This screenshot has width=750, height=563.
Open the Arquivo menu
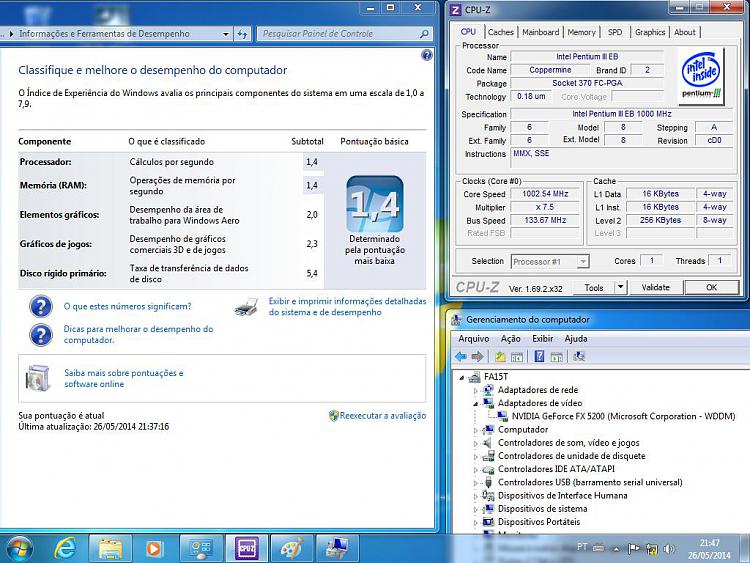(x=474, y=339)
